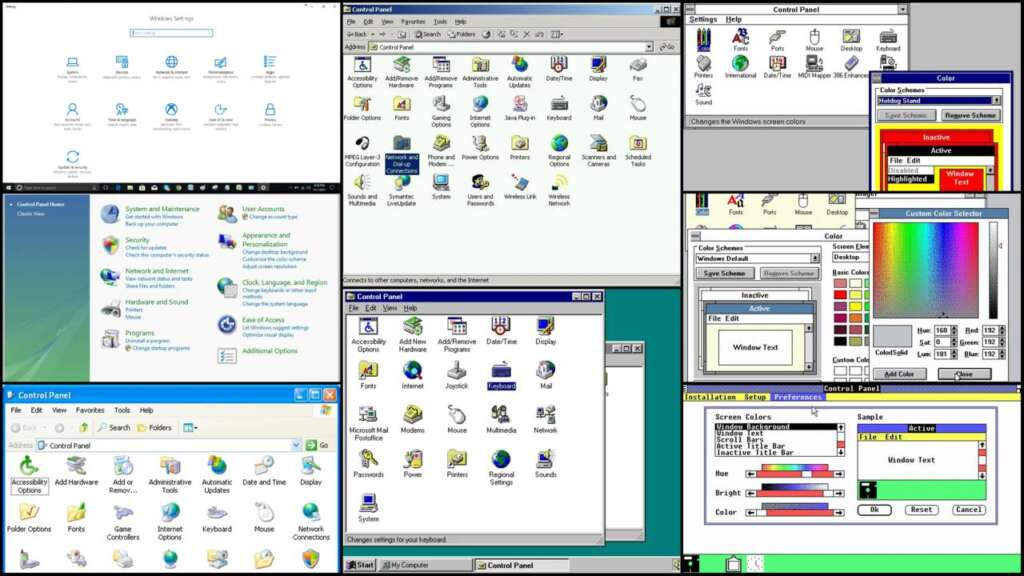Expand the Windows Default color scheme dropdown
The width and height of the screenshot is (1024, 576).
pyautogui.click(x=815, y=259)
